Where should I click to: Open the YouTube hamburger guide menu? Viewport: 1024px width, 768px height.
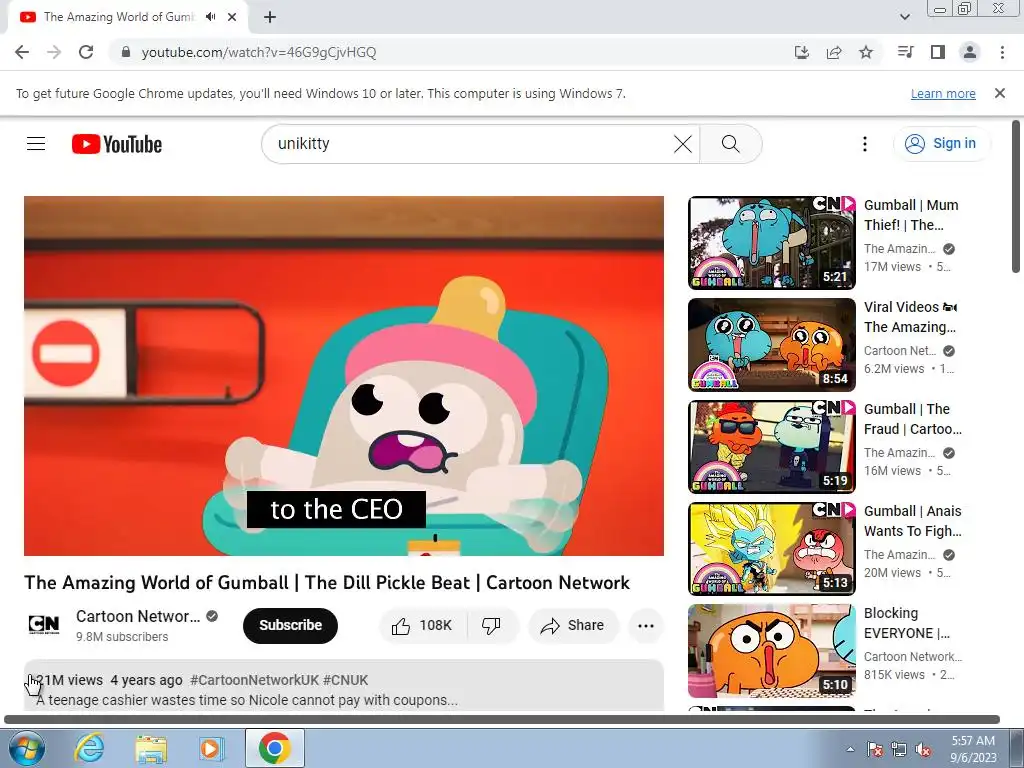(x=36, y=144)
